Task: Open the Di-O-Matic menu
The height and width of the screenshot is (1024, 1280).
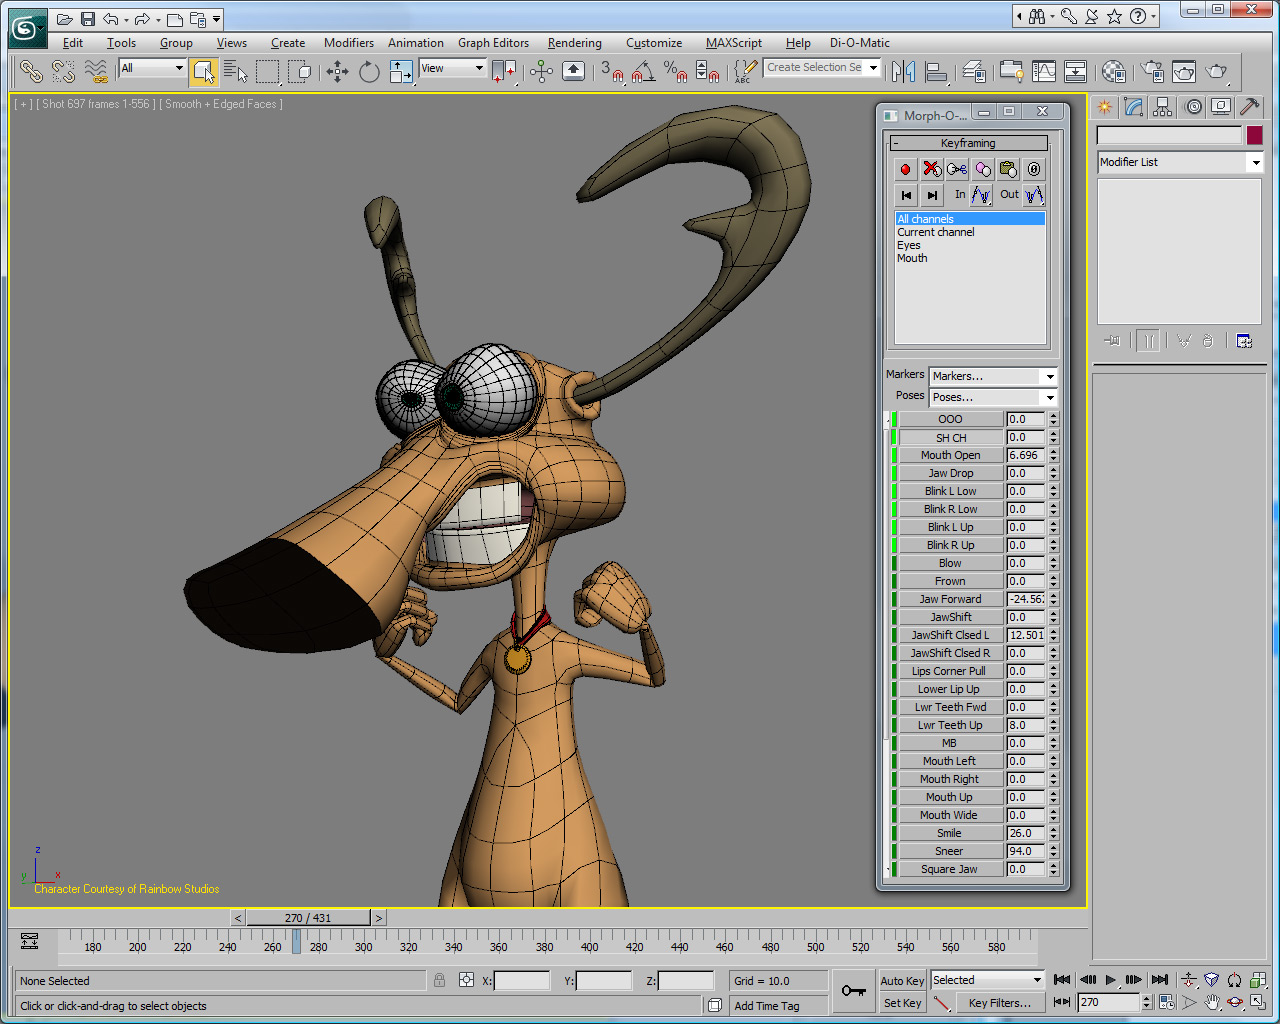Action: (859, 43)
